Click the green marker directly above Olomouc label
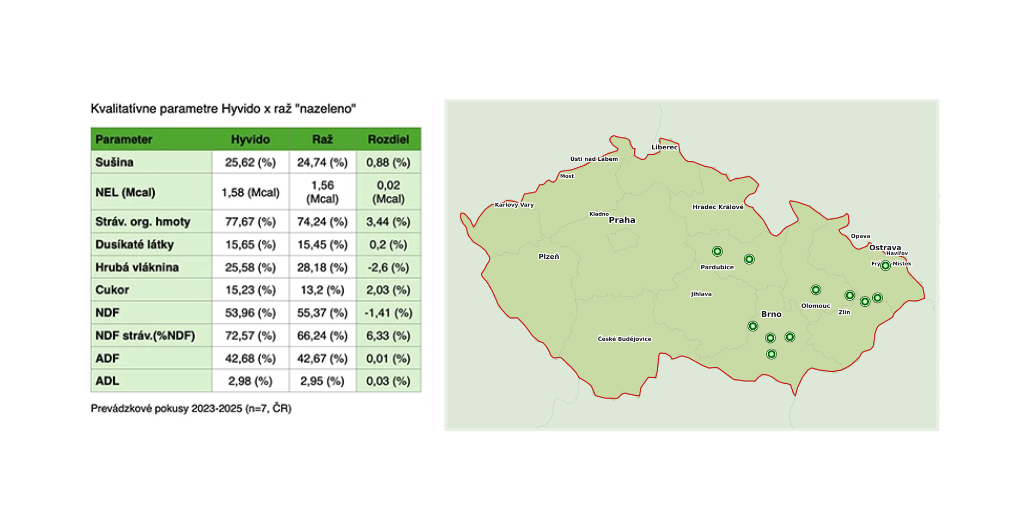 [816, 290]
